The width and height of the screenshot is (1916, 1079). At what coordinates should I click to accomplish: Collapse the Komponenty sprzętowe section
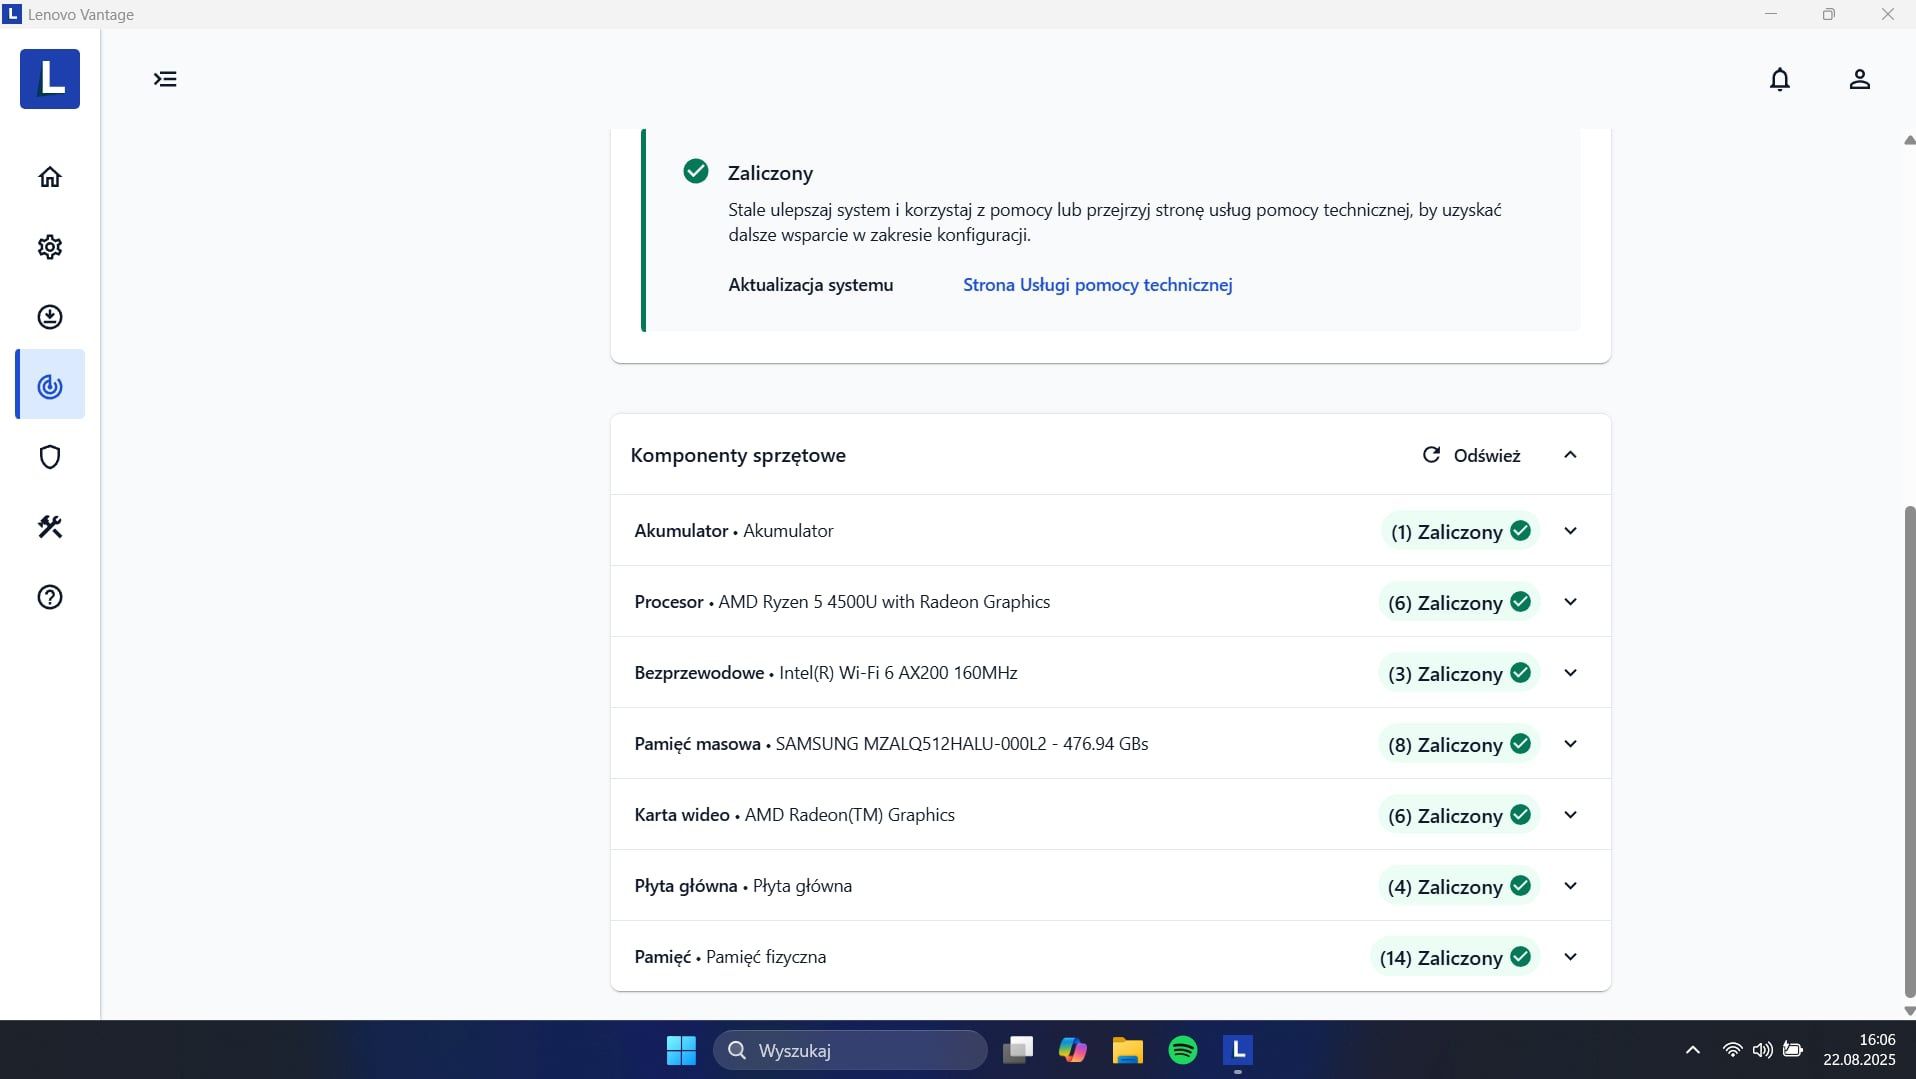[1570, 455]
